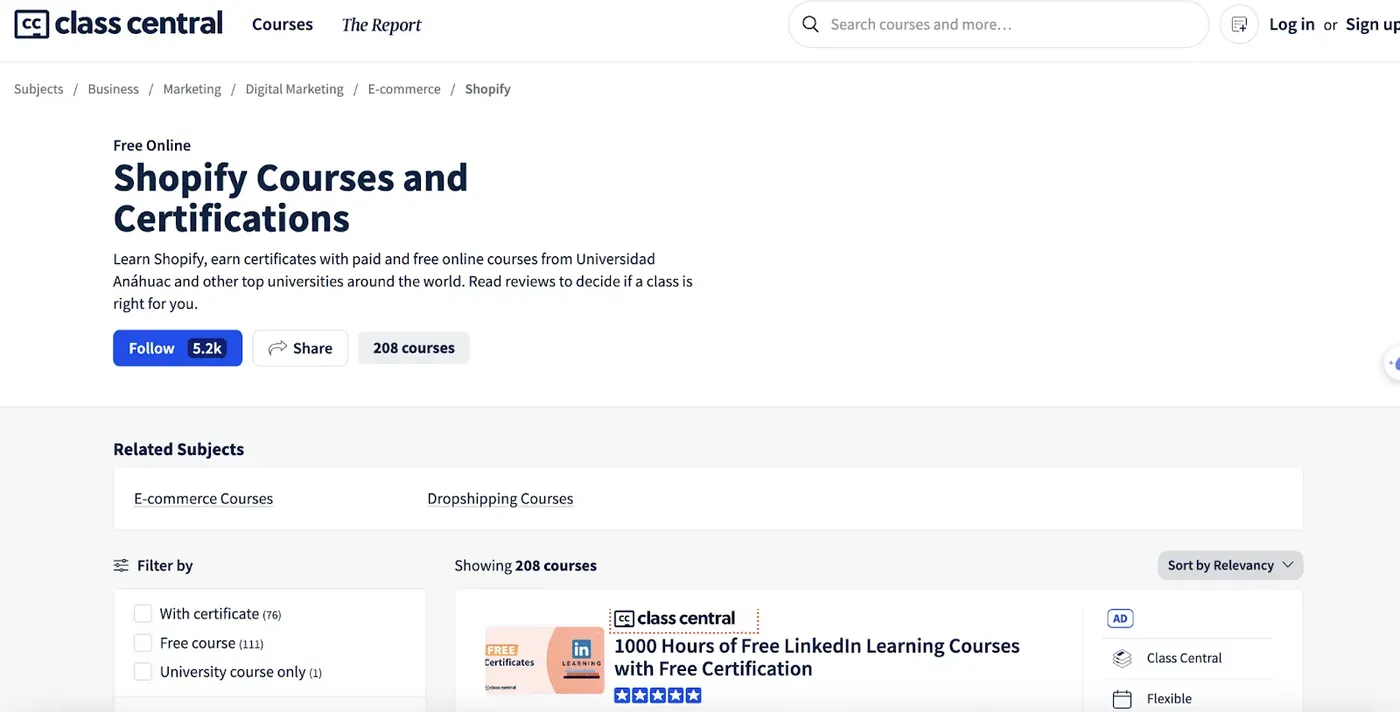Click the Flexible duration text
This screenshot has height=712, width=1400.
[1169, 699]
